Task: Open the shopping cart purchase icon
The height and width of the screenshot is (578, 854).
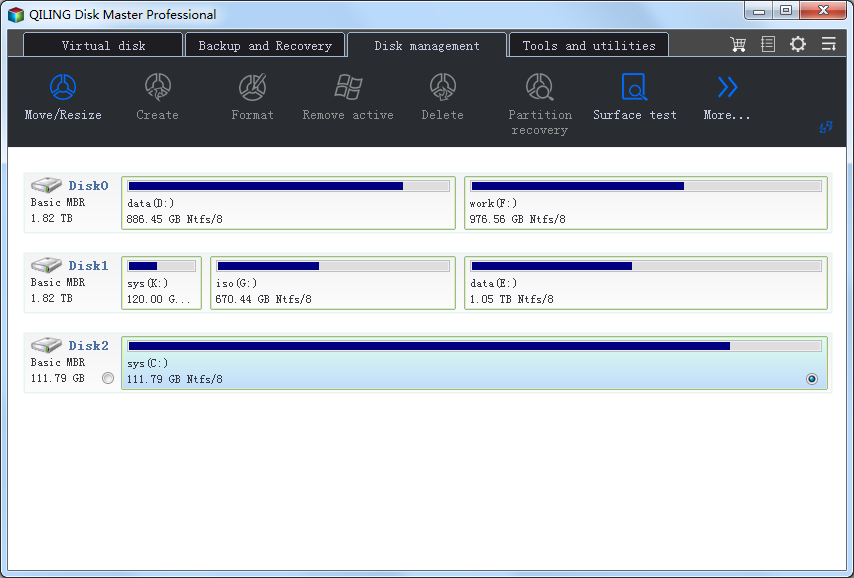Action: click(738, 44)
